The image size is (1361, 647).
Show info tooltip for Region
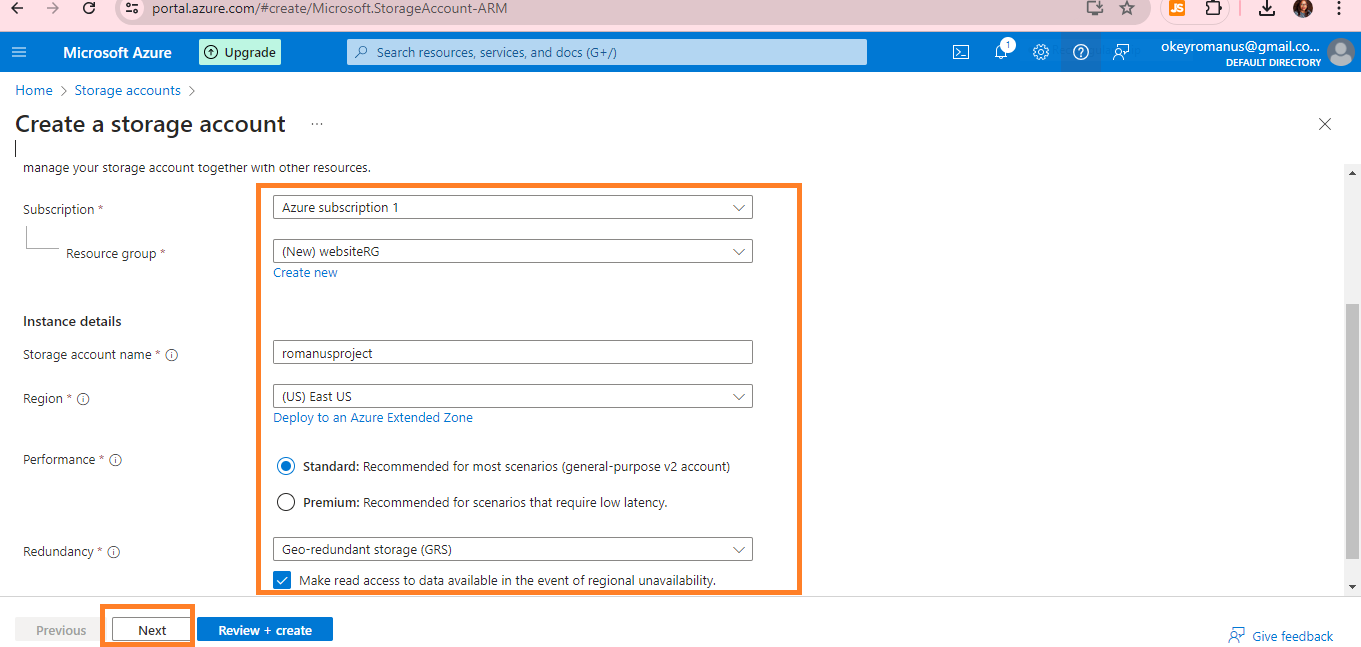click(x=83, y=399)
